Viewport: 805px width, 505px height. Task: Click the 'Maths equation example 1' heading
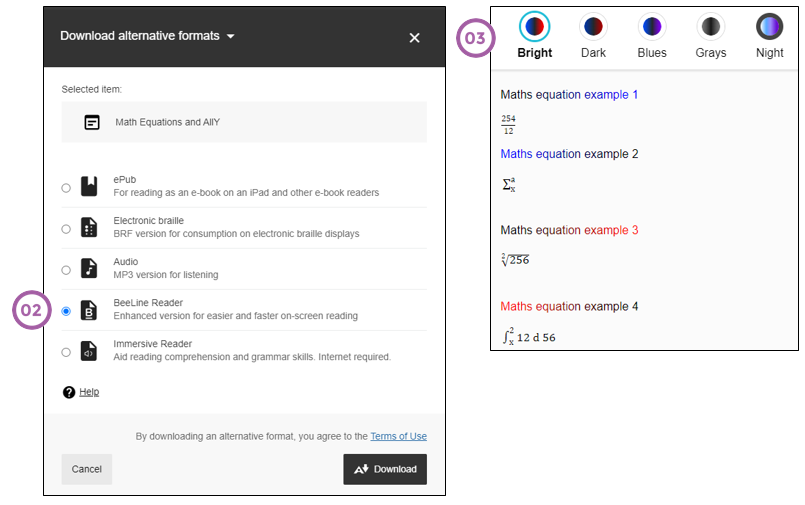(569, 95)
